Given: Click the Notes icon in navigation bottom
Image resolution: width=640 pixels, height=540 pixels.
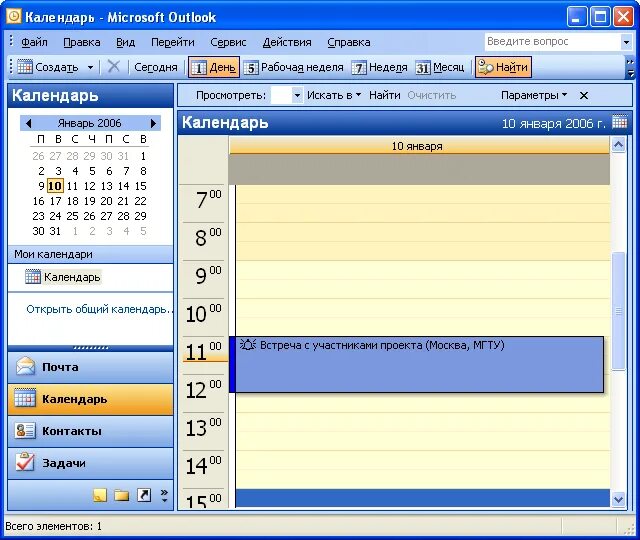Looking at the screenshot, I should 100,495.
